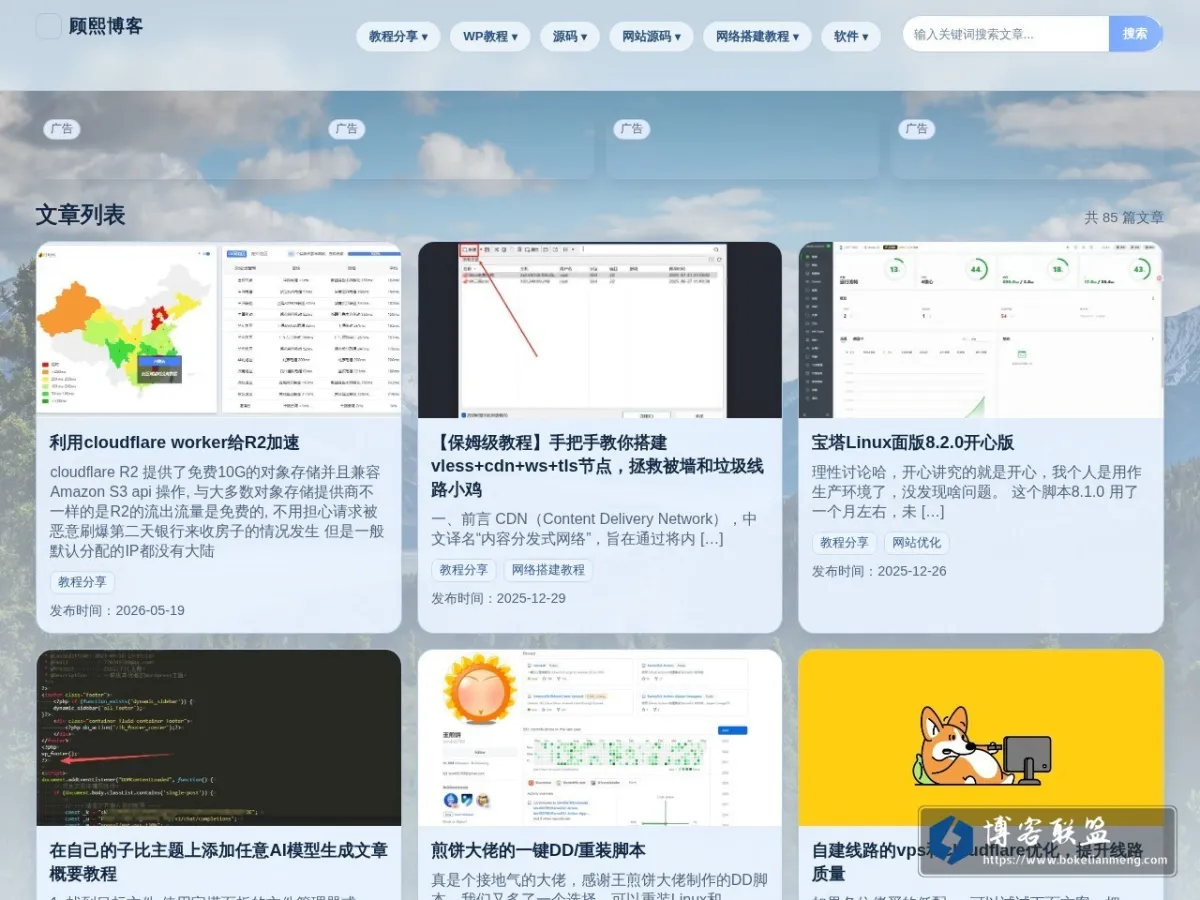Click publish date 2025-12-29

click(498, 598)
